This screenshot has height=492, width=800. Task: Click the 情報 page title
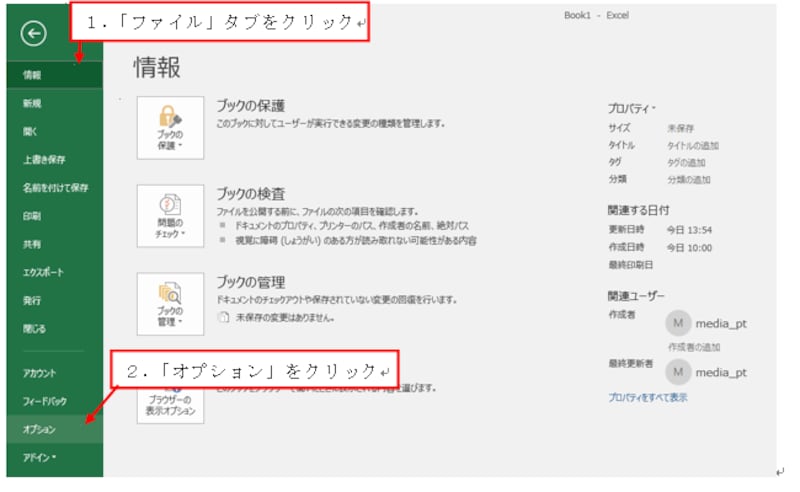click(x=157, y=67)
